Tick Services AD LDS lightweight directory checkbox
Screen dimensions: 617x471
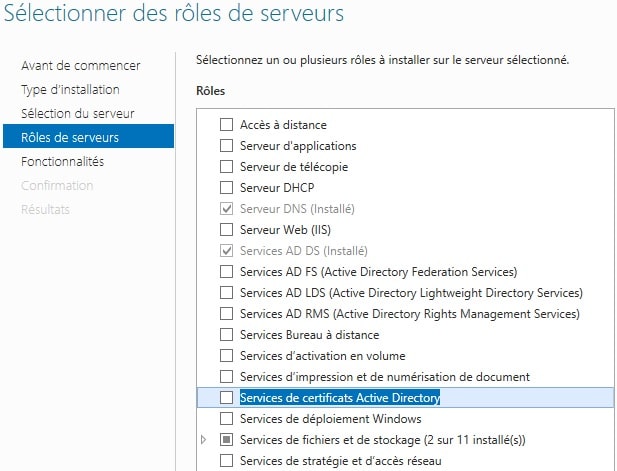click(x=226, y=293)
